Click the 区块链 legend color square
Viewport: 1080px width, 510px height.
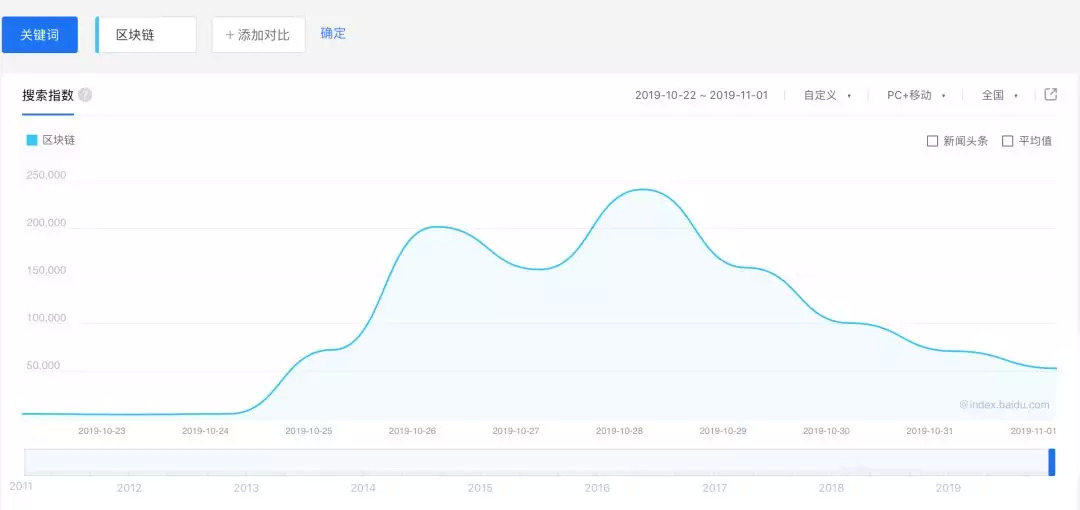32,140
